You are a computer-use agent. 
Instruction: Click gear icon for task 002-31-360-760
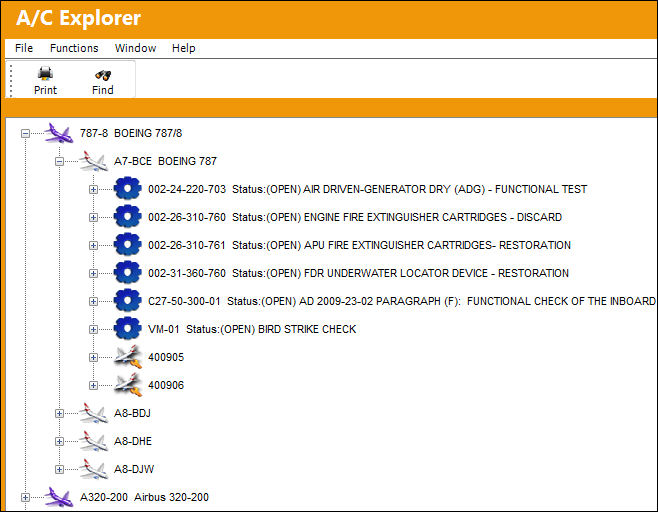point(128,273)
